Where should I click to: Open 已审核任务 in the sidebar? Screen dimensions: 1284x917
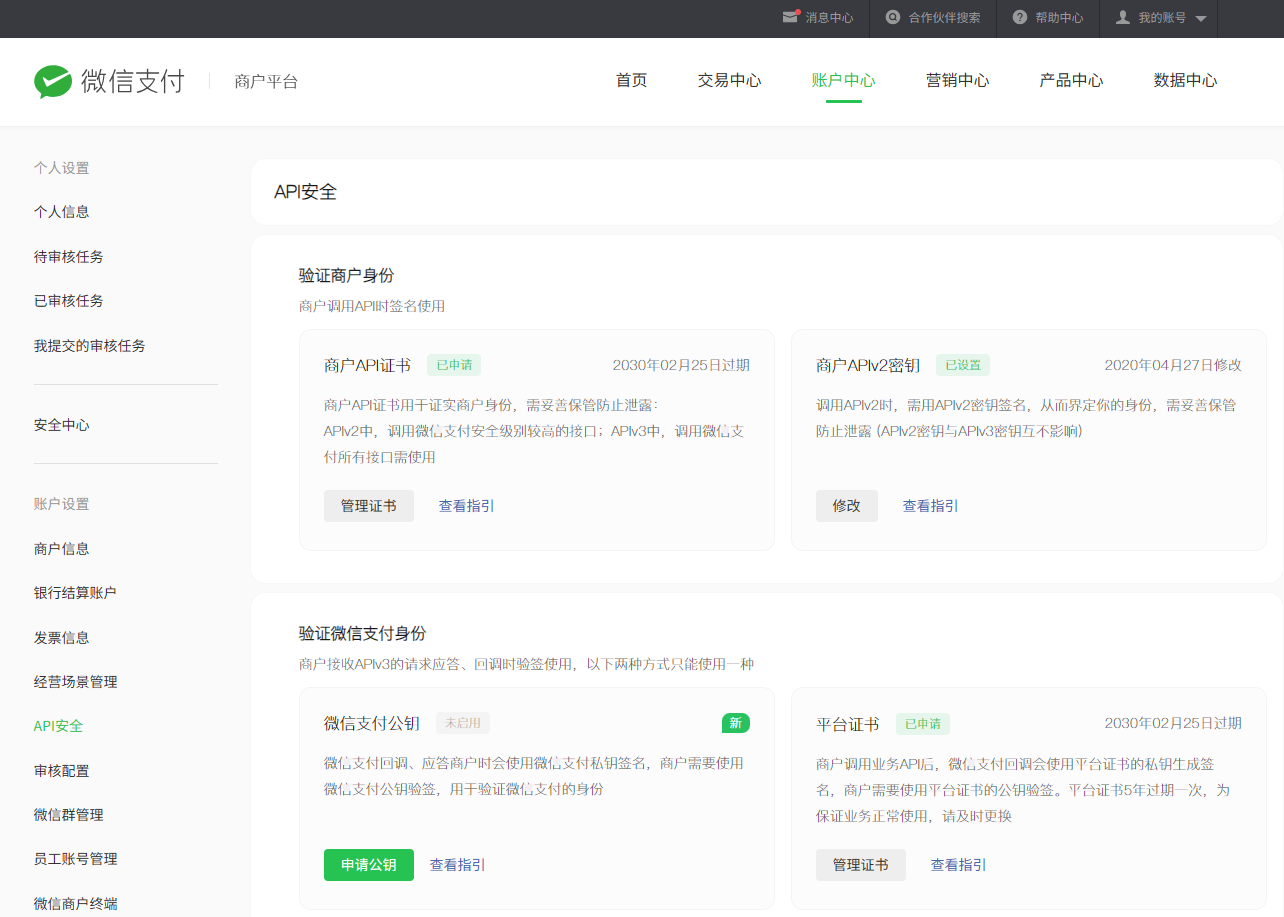click(69, 301)
